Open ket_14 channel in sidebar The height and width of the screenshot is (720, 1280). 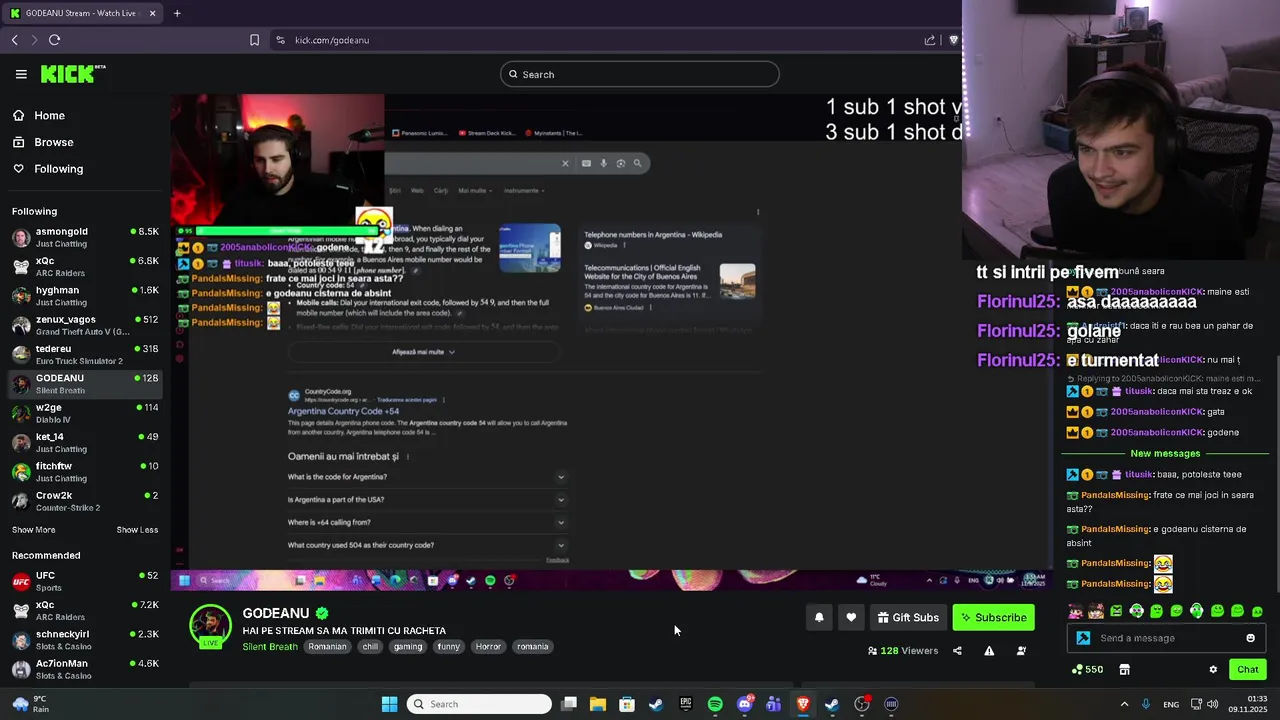pos(85,442)
